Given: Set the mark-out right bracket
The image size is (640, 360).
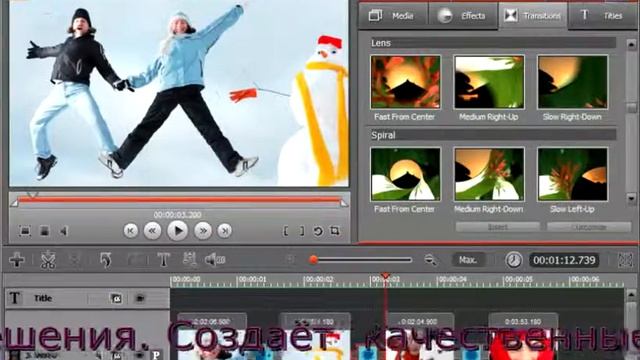Looking at the screenshot, I should coord(302,231).
